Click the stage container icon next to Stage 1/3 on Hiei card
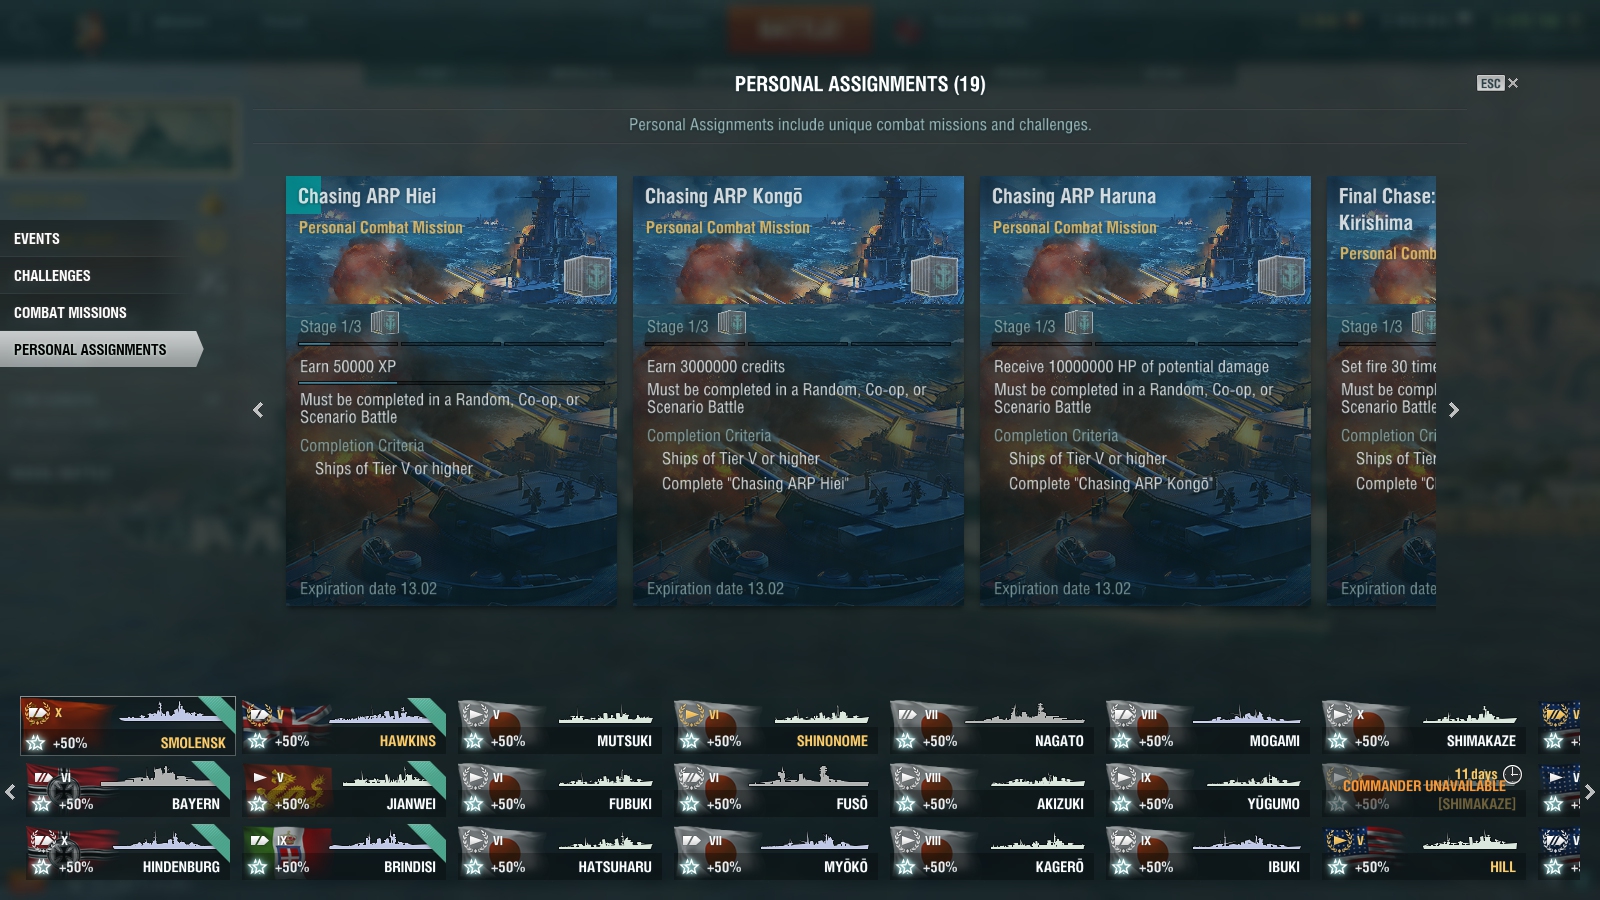This screenshot has height=900, width=1600. tap(385, 323)
